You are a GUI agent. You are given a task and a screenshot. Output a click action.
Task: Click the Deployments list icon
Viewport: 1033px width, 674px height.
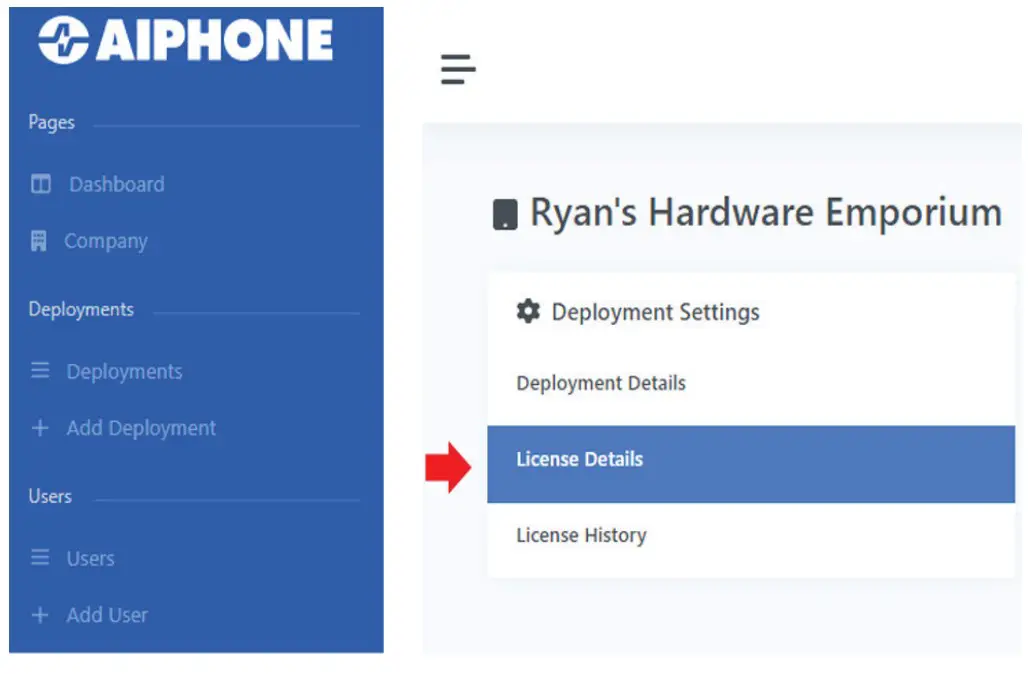39,371
